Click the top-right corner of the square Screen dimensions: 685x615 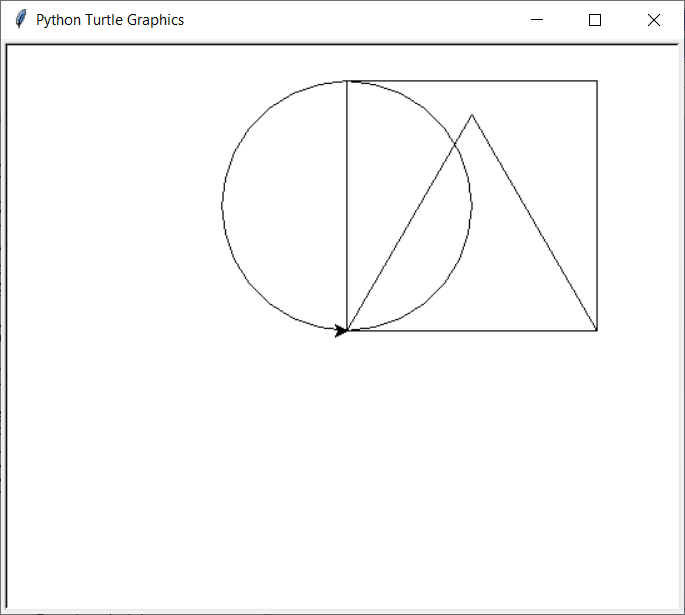click(x=597, y=81)
